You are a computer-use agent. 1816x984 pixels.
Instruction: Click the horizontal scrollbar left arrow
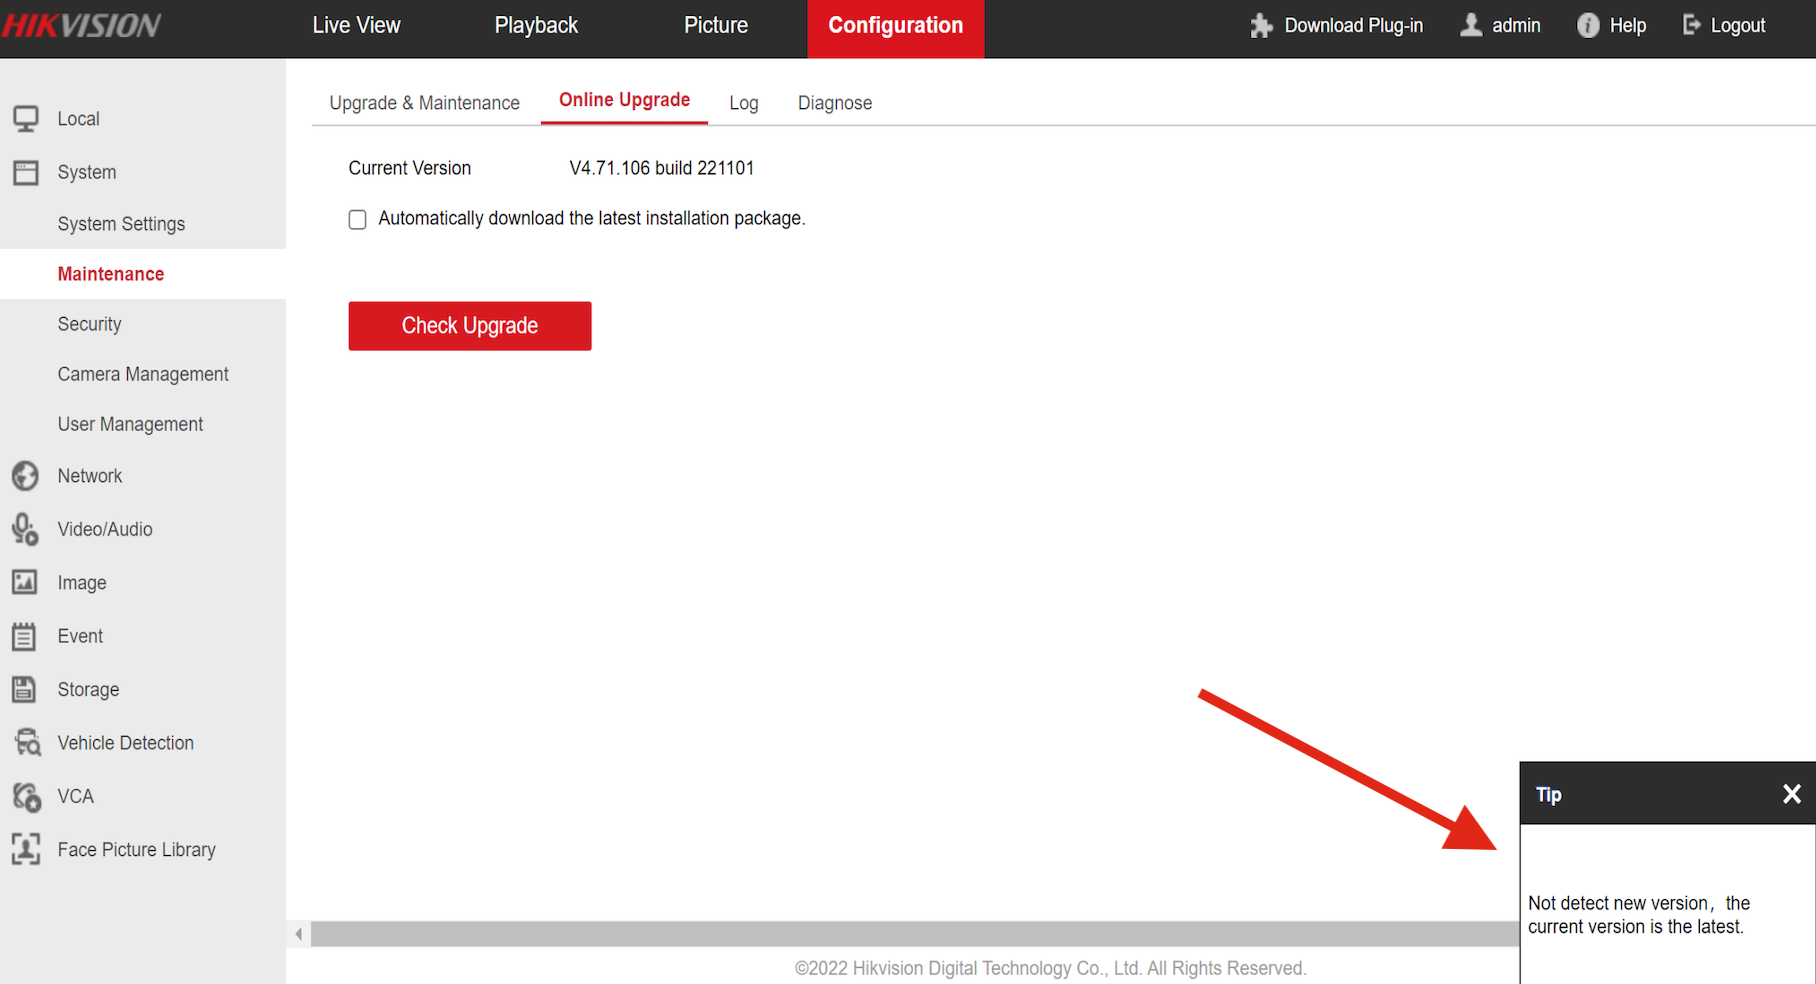click(298, 934)
